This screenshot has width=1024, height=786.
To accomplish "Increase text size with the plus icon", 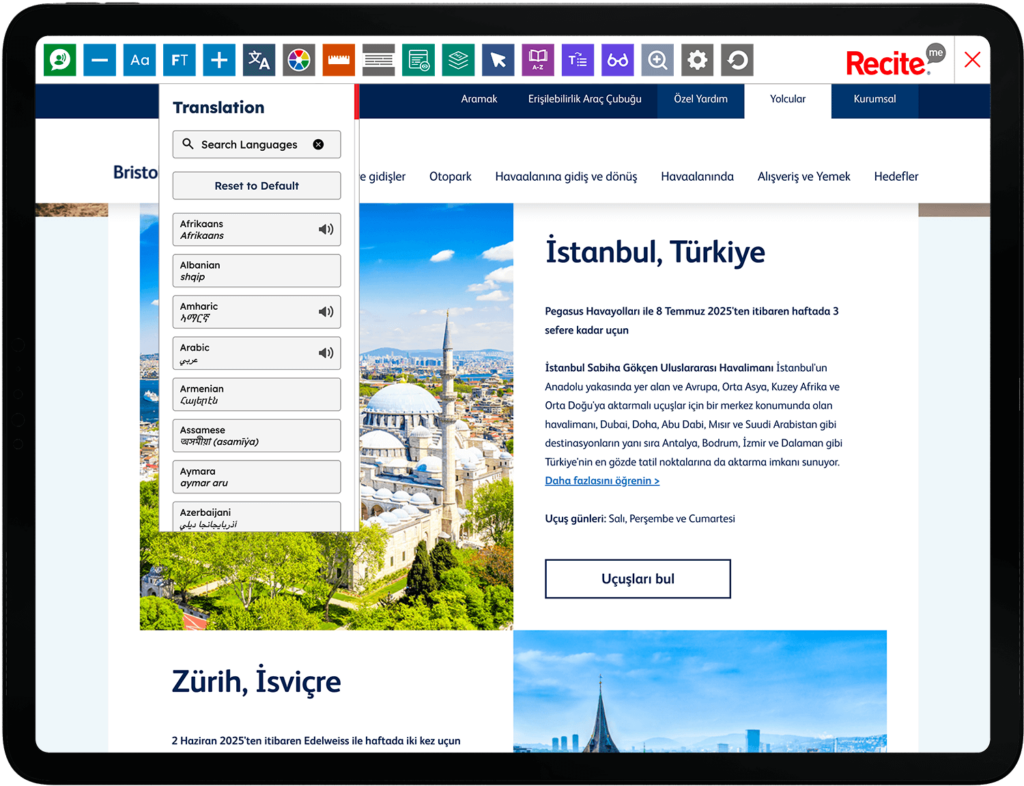I will [219, 59].
